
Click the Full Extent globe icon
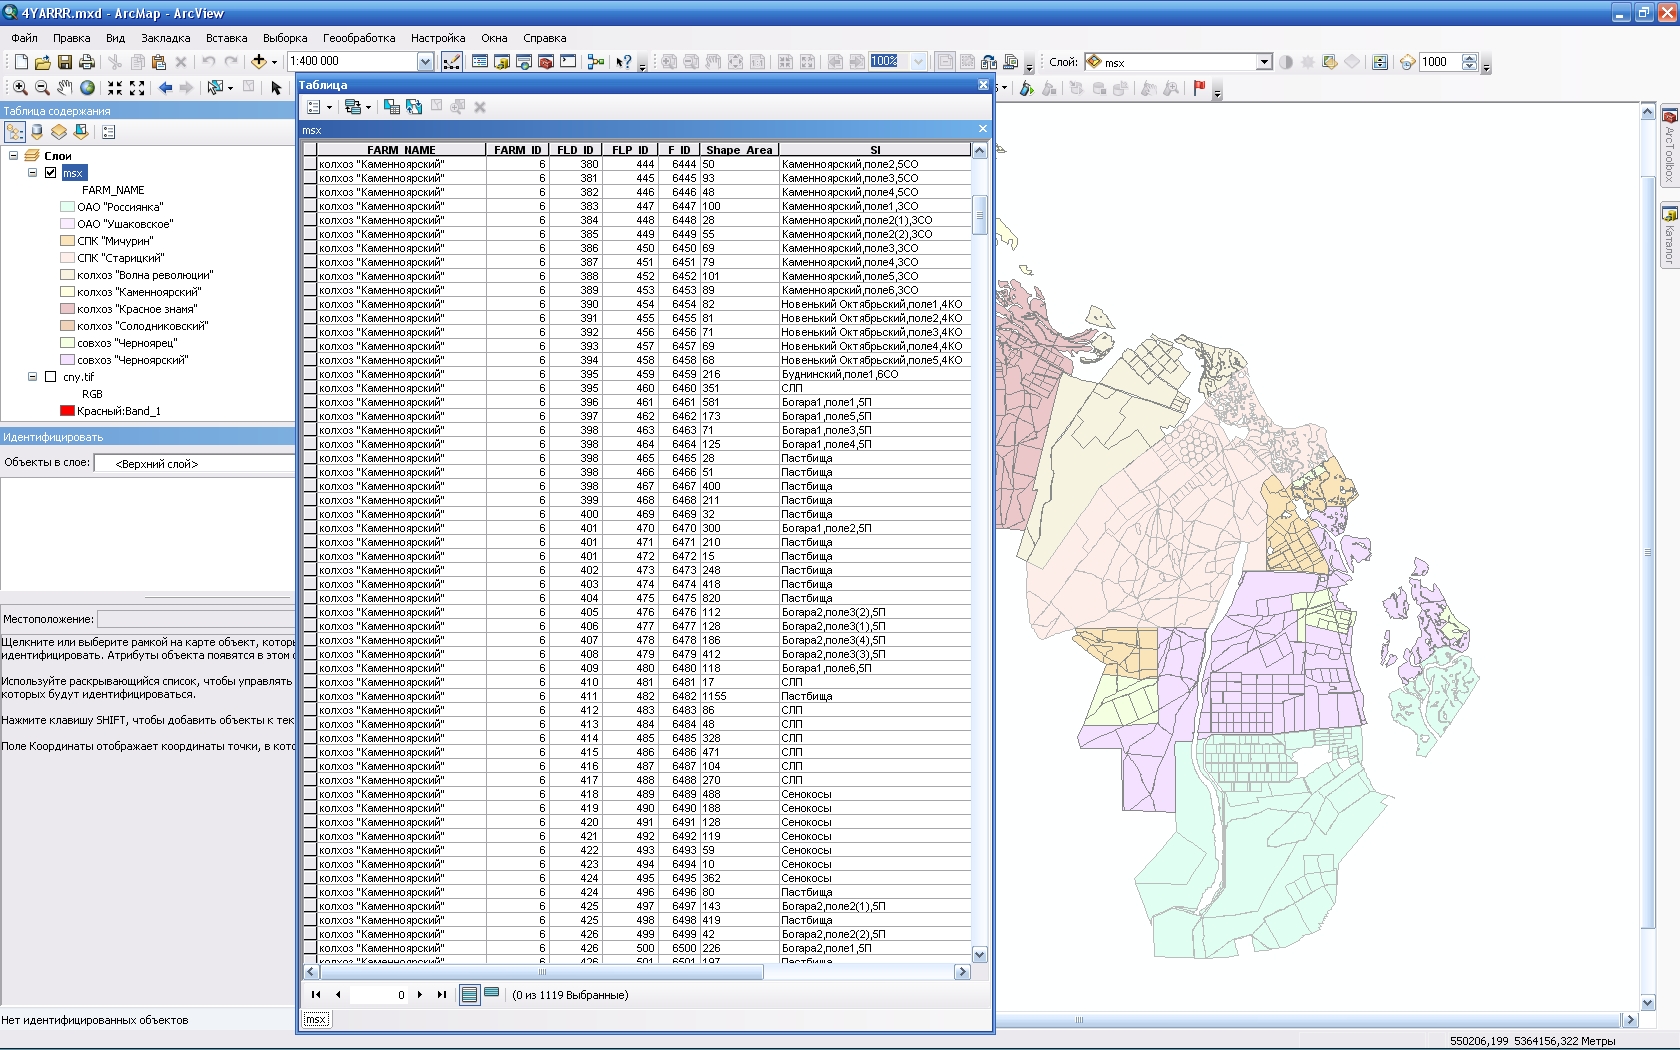pos(88,88)
